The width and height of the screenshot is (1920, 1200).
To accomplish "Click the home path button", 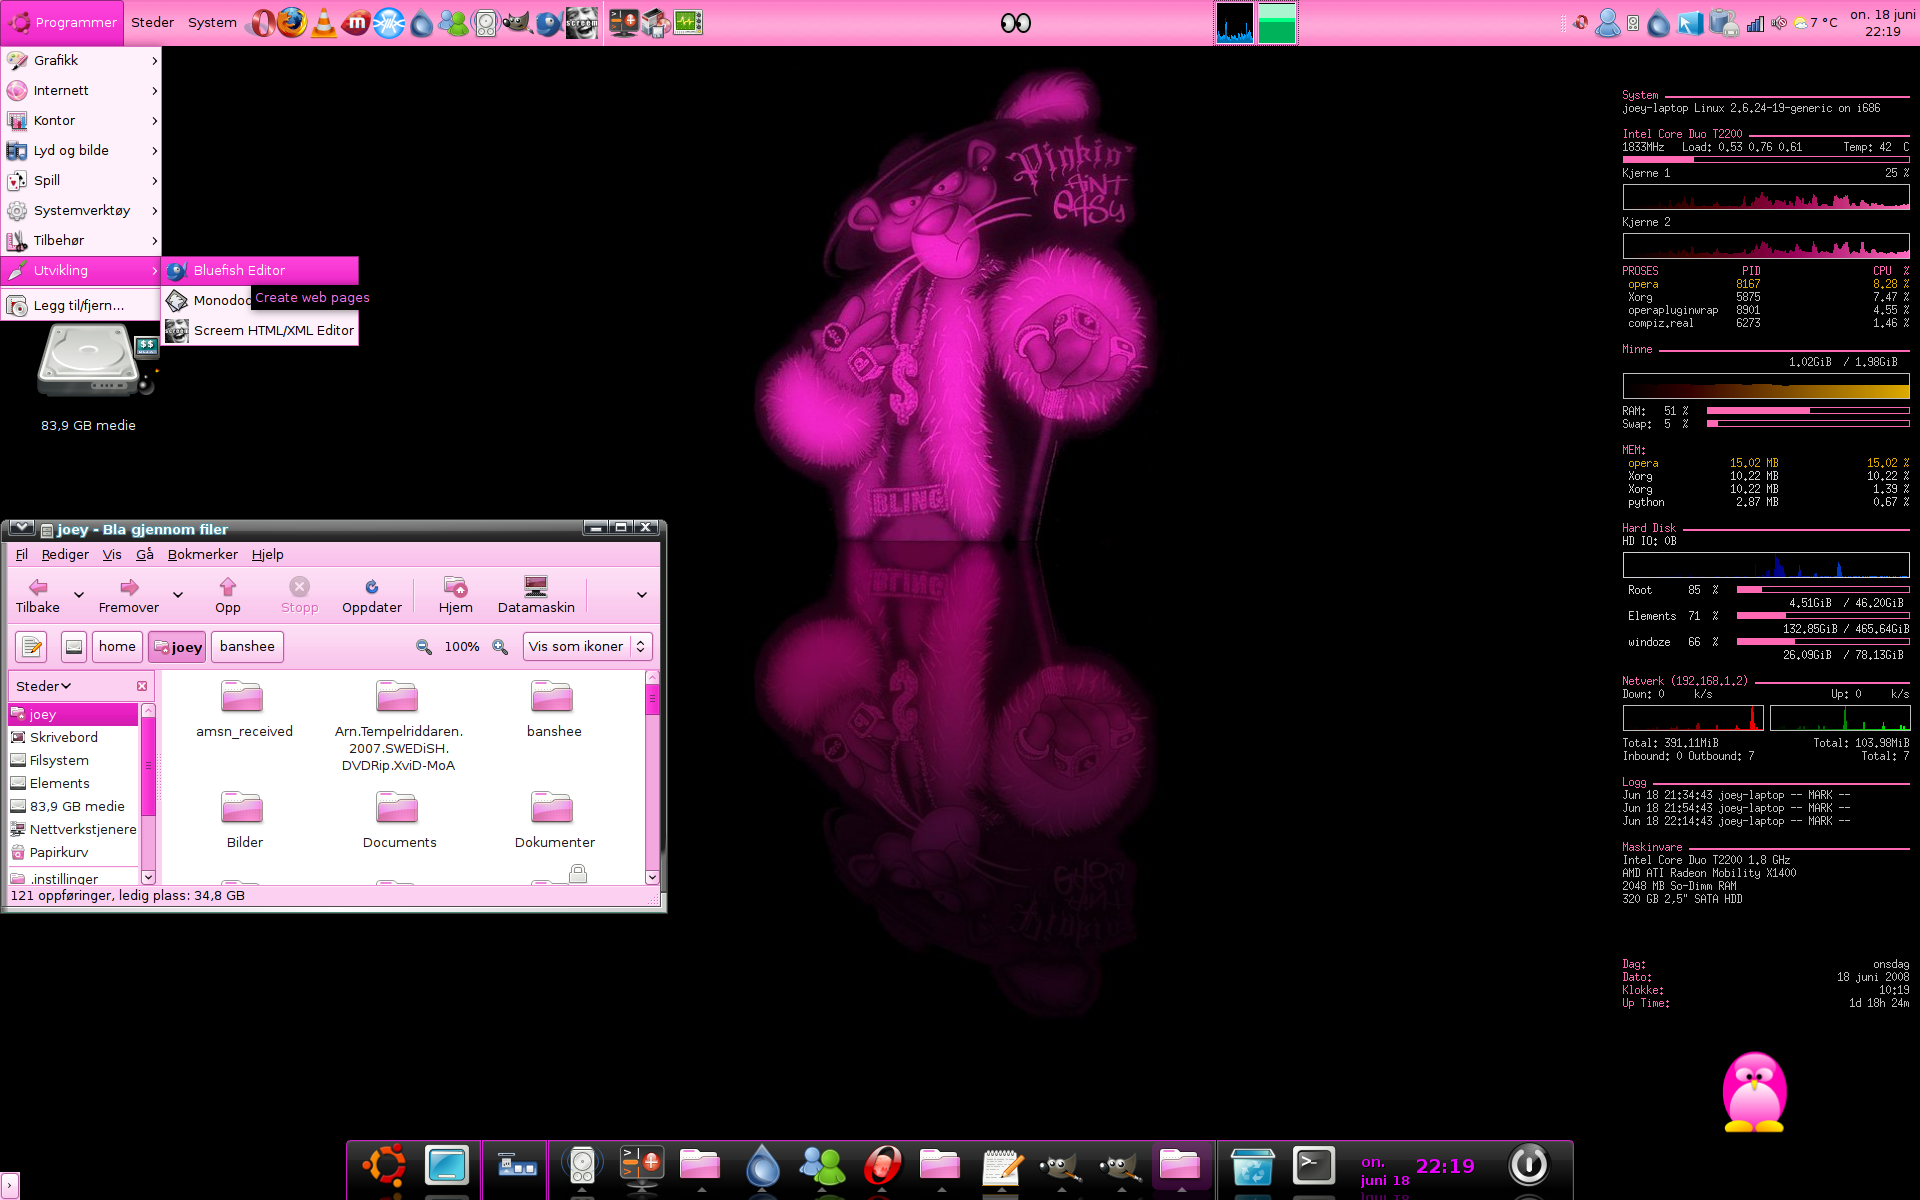I will [117, 647].
